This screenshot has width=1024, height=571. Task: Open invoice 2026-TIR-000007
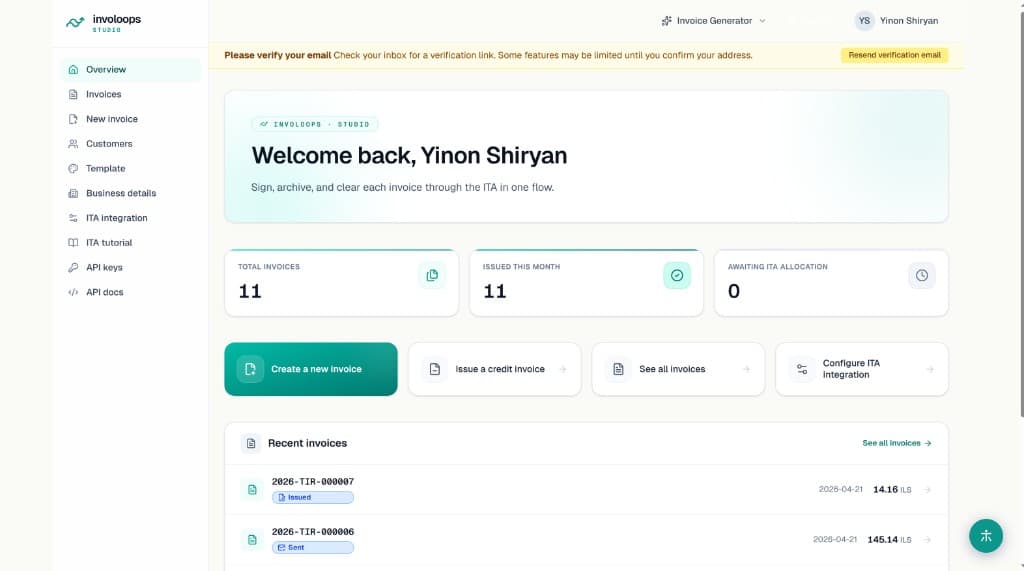click(x=586, y=489)
